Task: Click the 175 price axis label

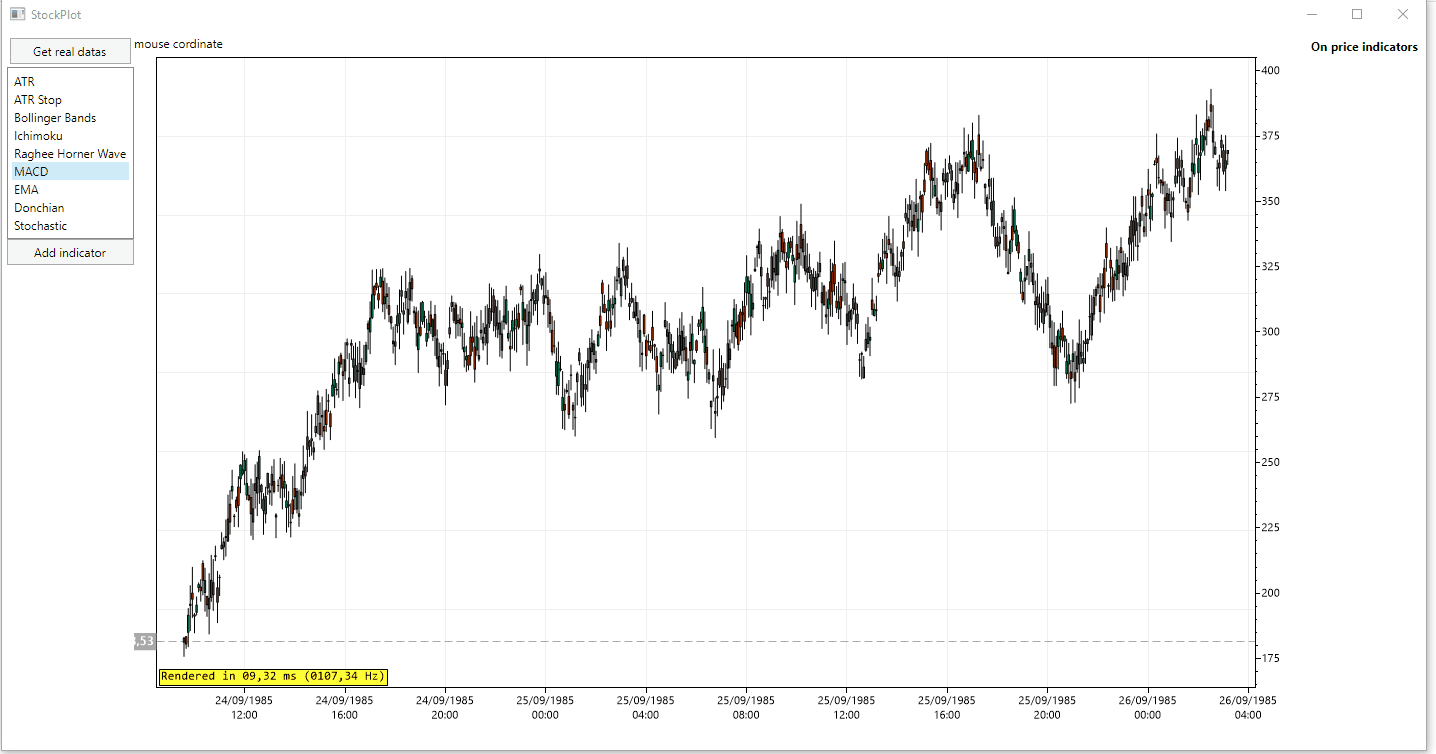Action: tap(1271, 658)
